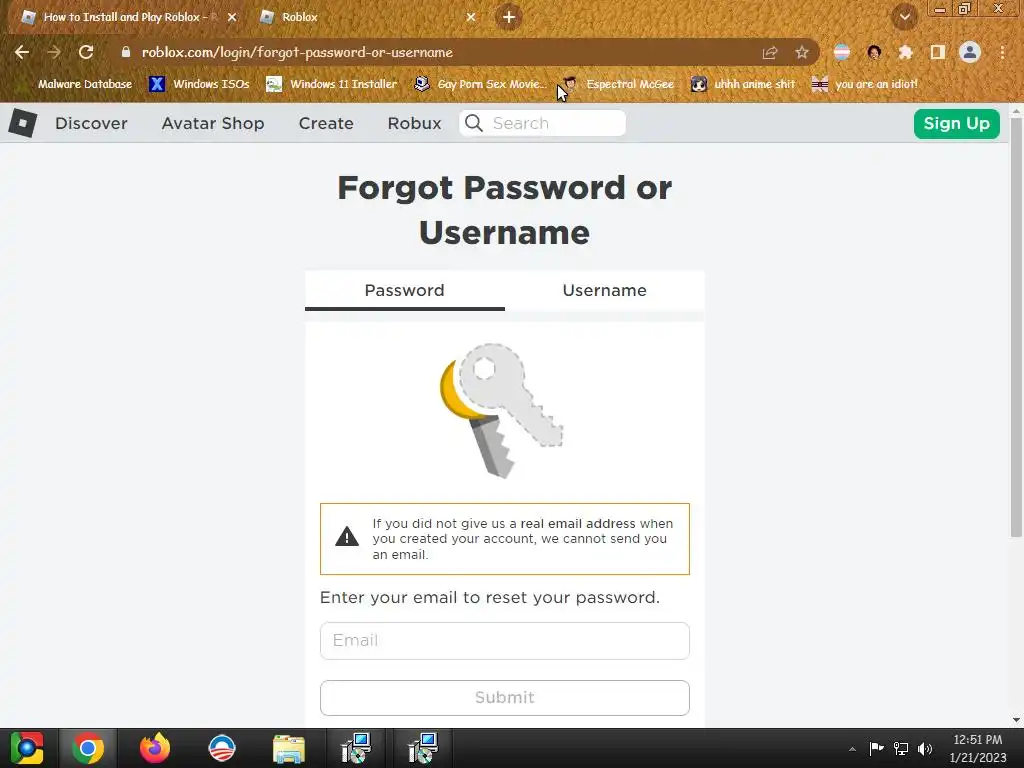Bookmark this page with star icon

click(802, 52)
